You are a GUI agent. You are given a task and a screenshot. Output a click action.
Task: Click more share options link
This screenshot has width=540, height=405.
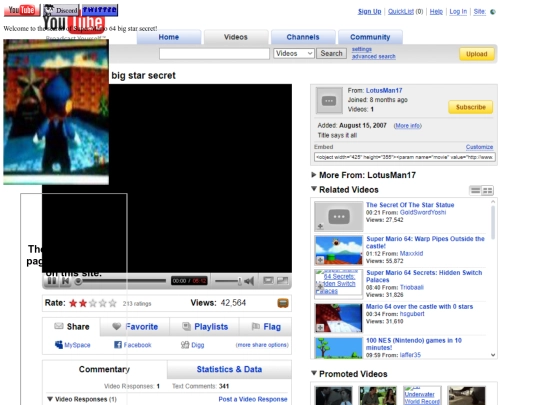262,345
